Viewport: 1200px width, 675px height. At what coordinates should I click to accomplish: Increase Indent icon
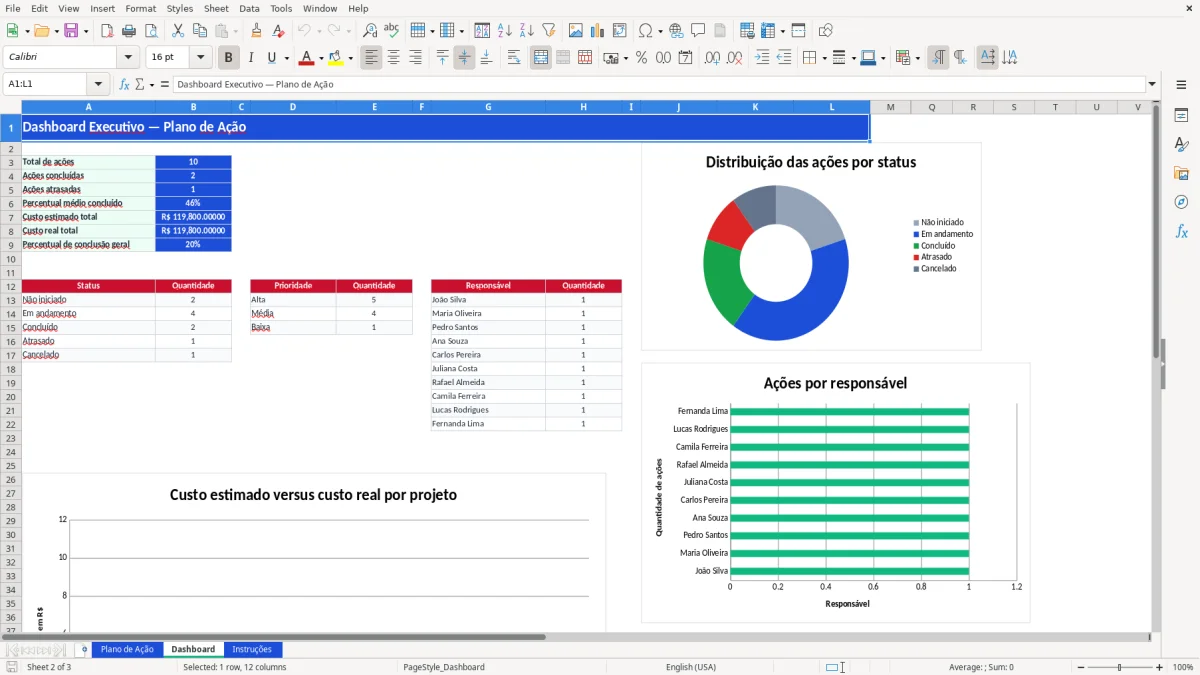(762, 58)
